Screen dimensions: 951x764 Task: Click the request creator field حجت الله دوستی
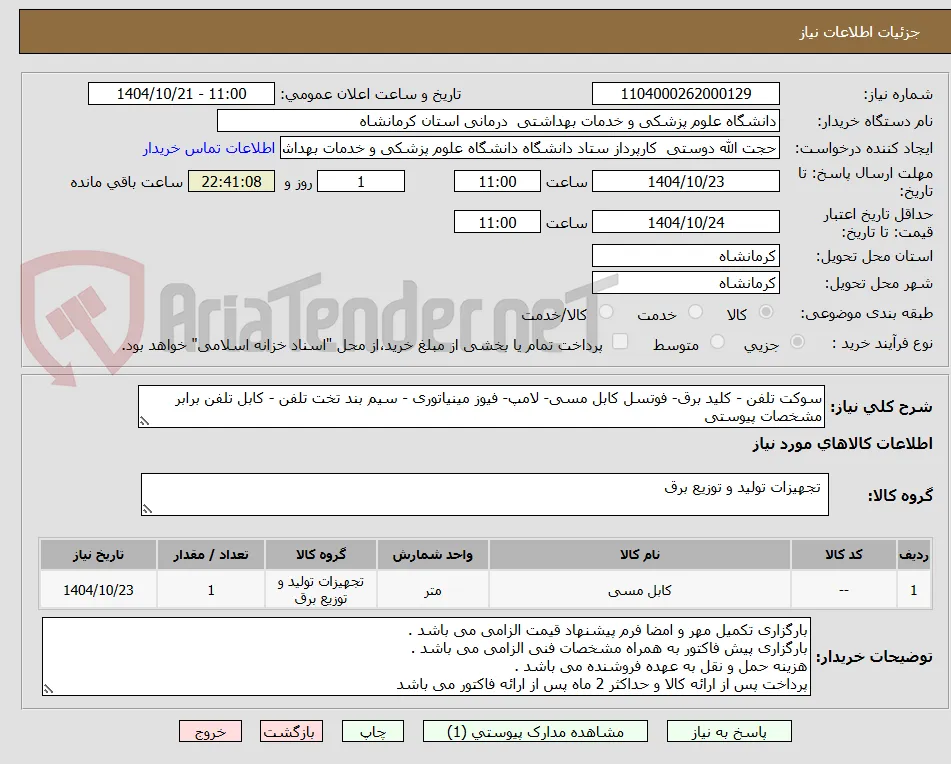(529, 149)
